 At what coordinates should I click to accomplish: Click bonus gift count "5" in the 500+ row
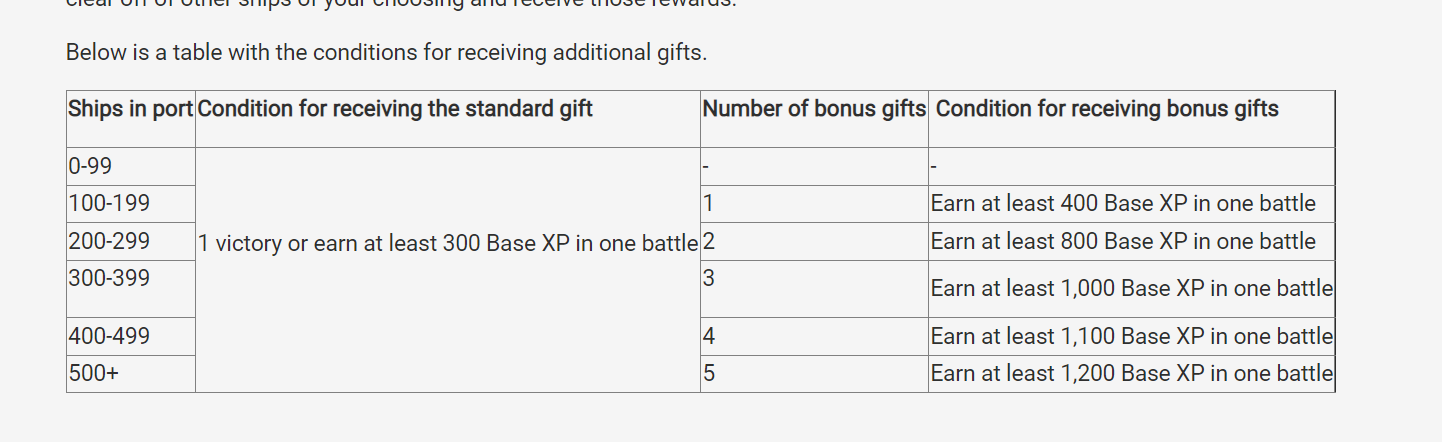(x=709, y=374)
